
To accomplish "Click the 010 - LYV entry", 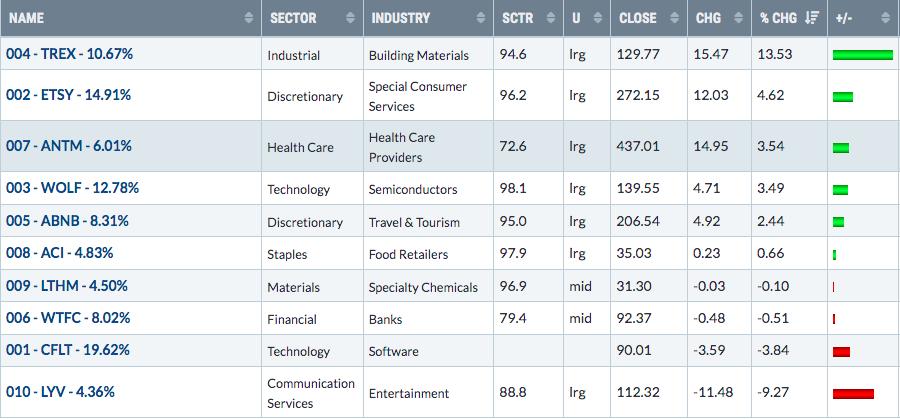I will click(x=60, y=392).
